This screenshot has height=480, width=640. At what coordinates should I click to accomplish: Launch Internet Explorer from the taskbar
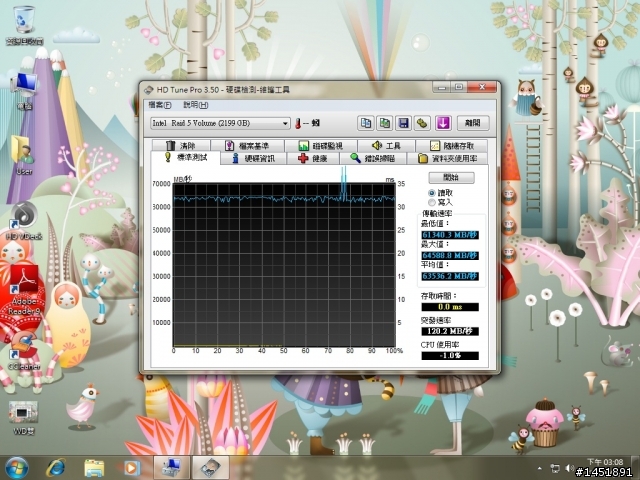pos(56,468)
